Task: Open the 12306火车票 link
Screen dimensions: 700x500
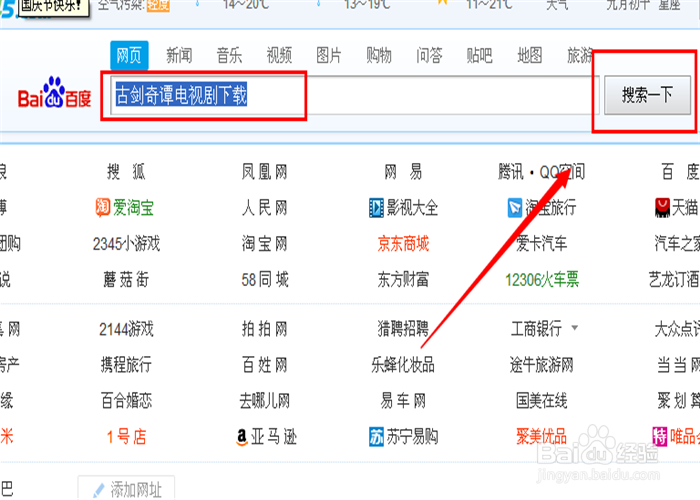Action: [x=542, y=280]
